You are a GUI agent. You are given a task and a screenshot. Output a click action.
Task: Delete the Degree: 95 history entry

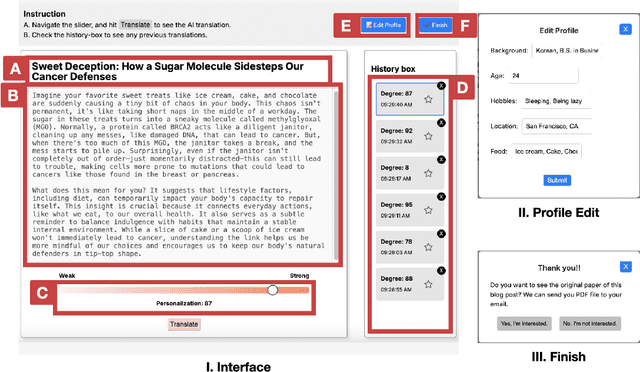(x=441, y=197)
